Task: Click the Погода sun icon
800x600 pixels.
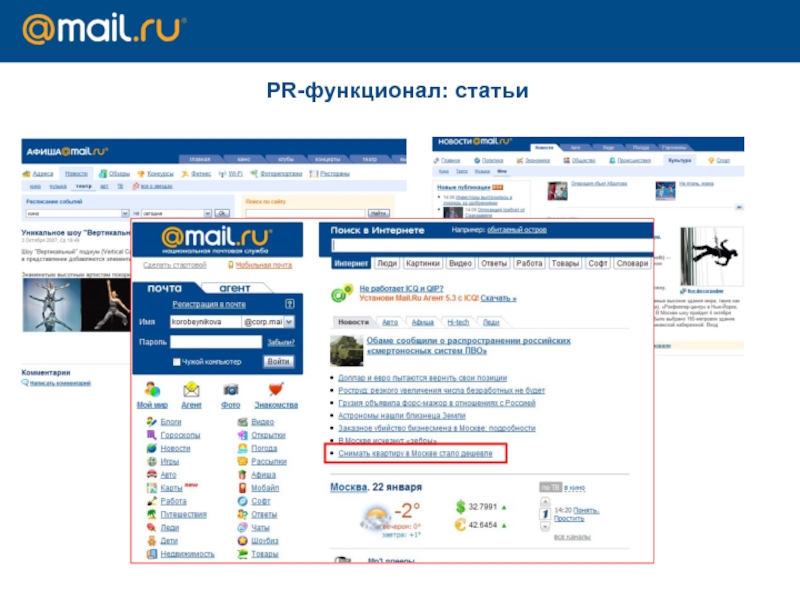Action: [242, 448]
